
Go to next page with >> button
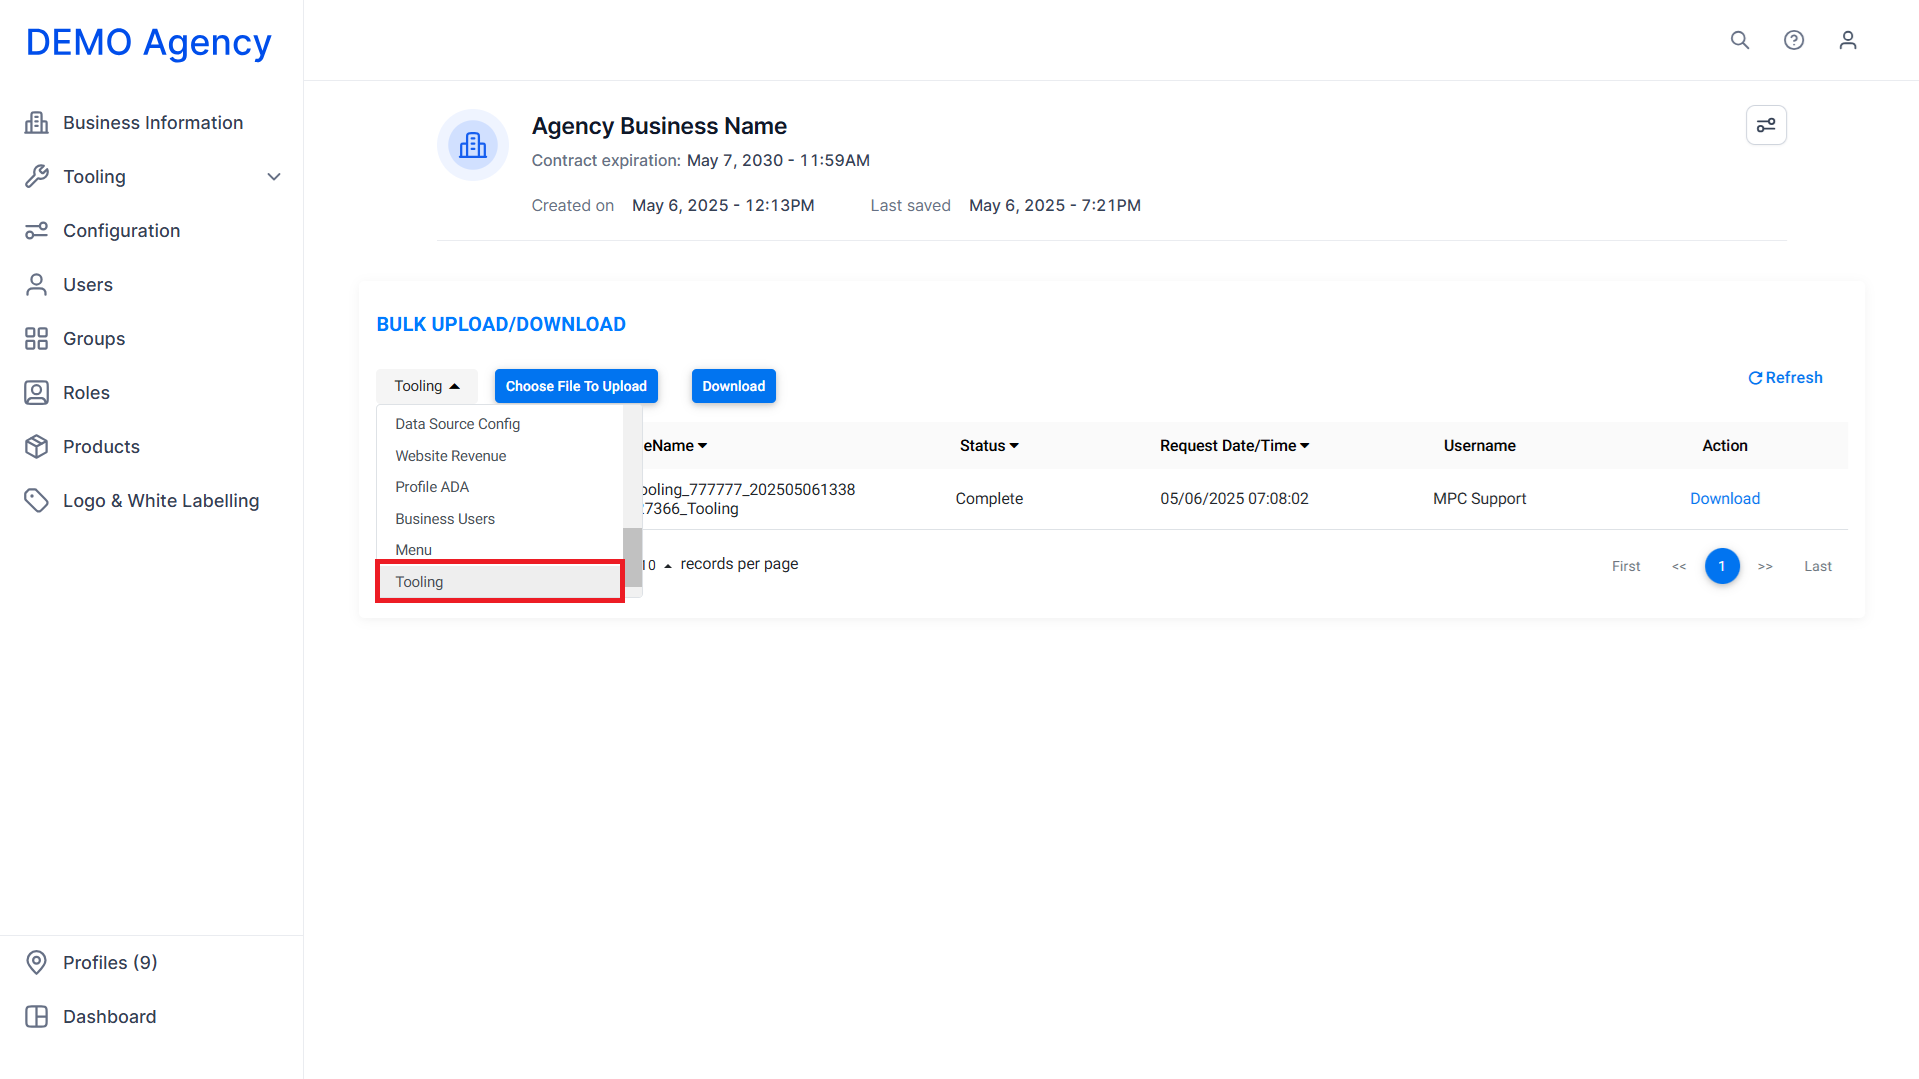point(1765,566)
